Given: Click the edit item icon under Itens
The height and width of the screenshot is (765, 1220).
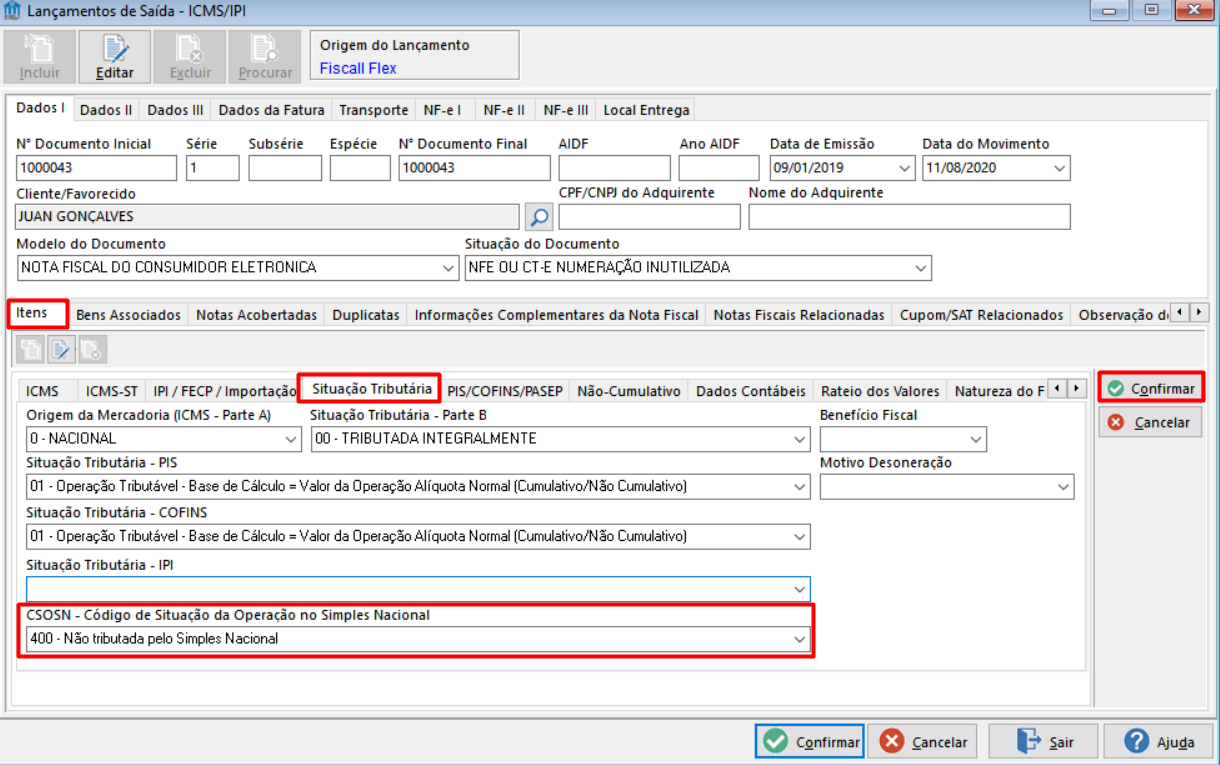Looking at the screenshot, I should [62, 349].
